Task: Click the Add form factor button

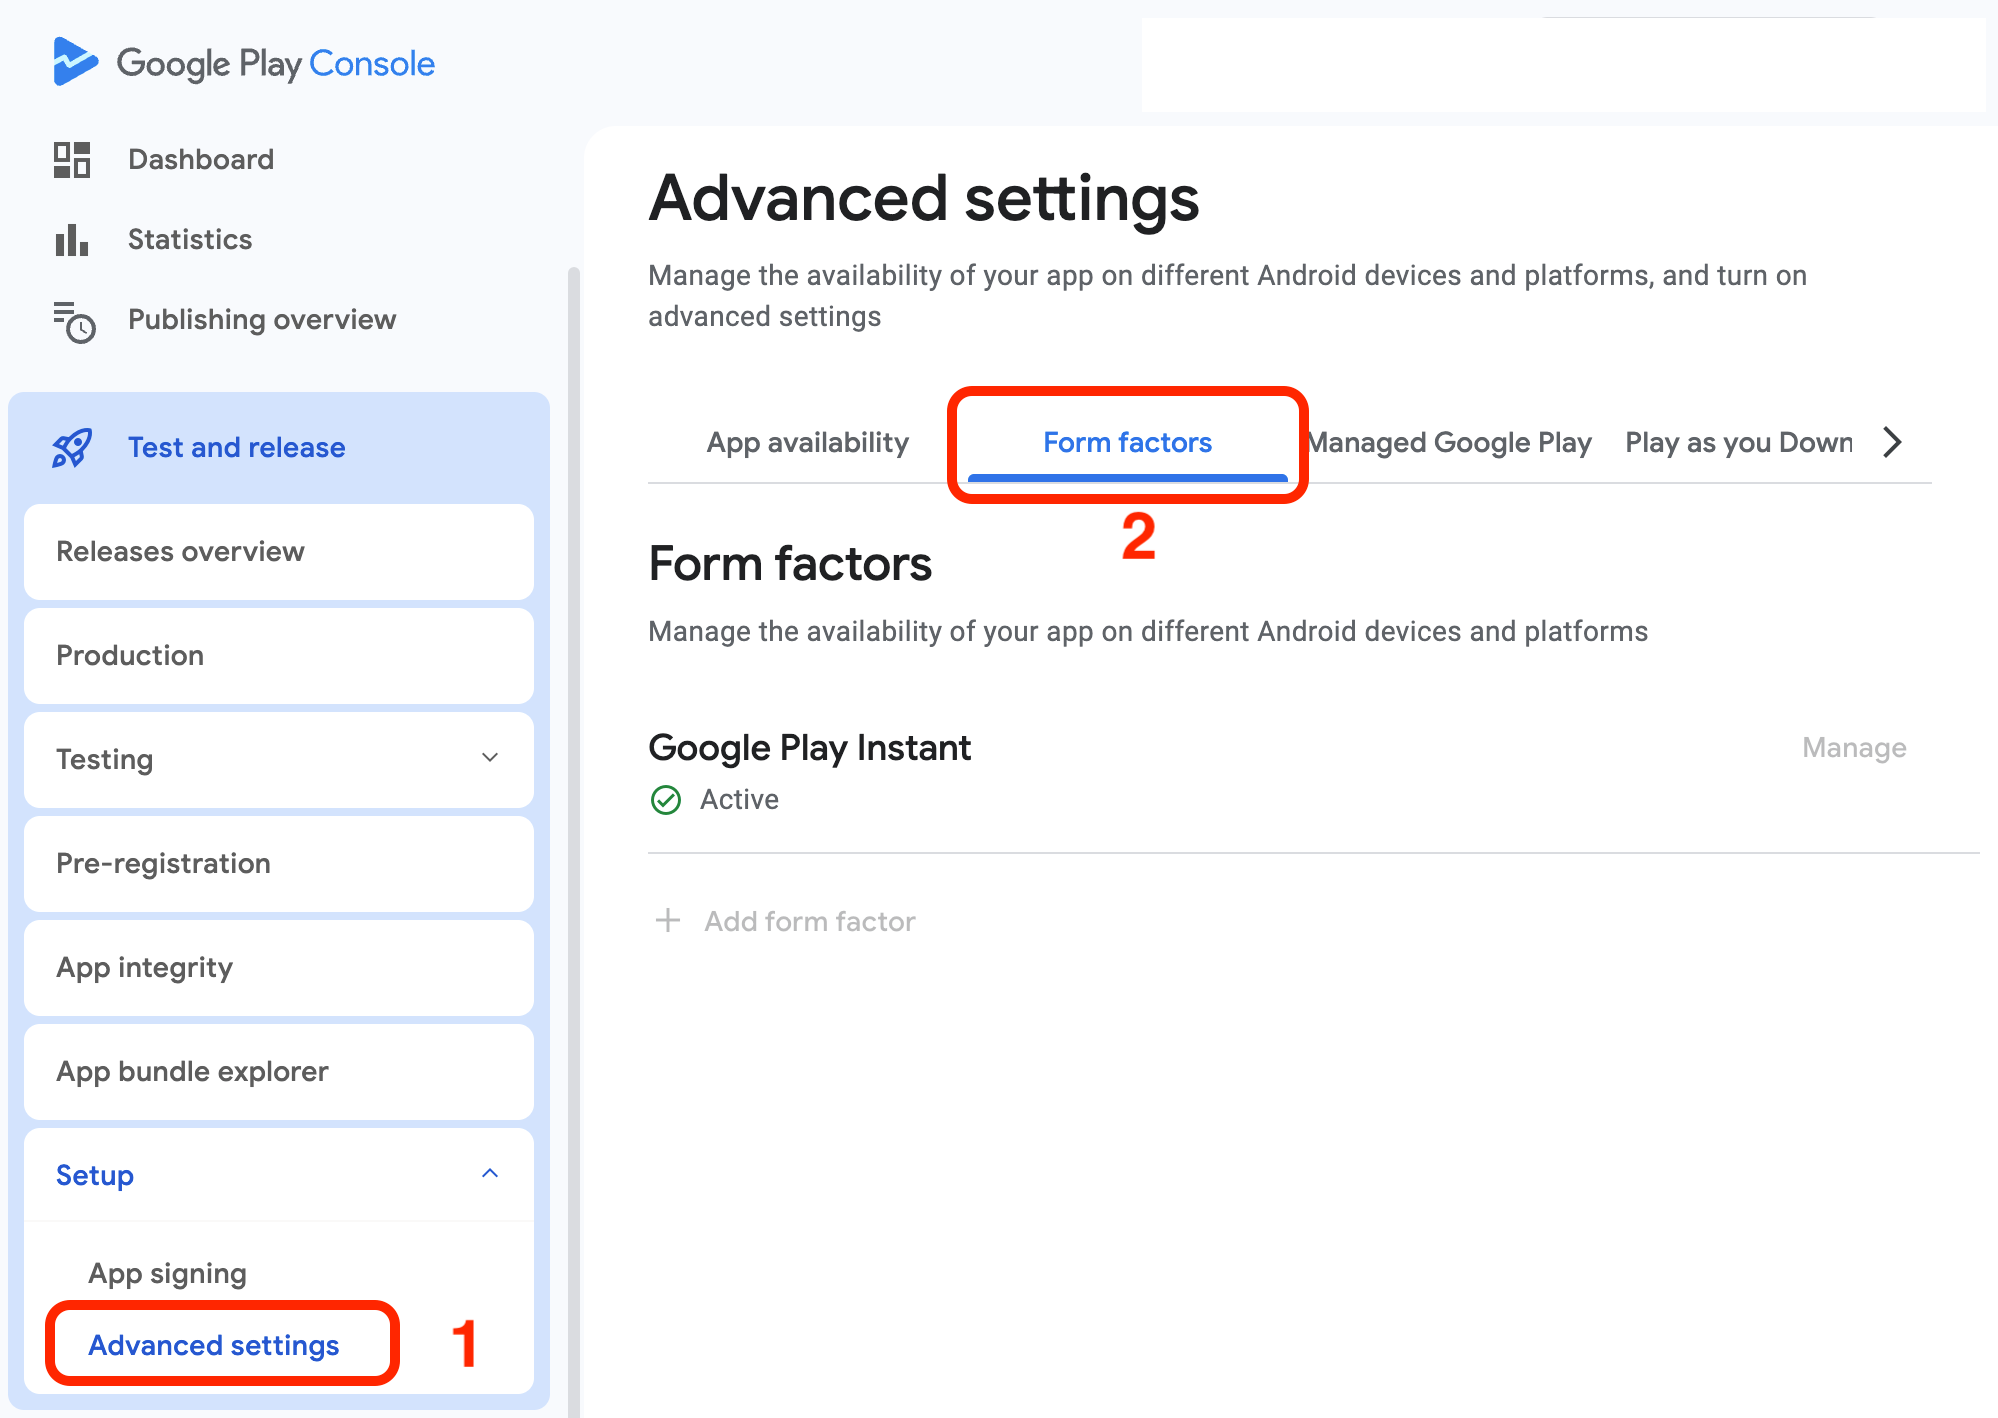Action: point(785,921)
